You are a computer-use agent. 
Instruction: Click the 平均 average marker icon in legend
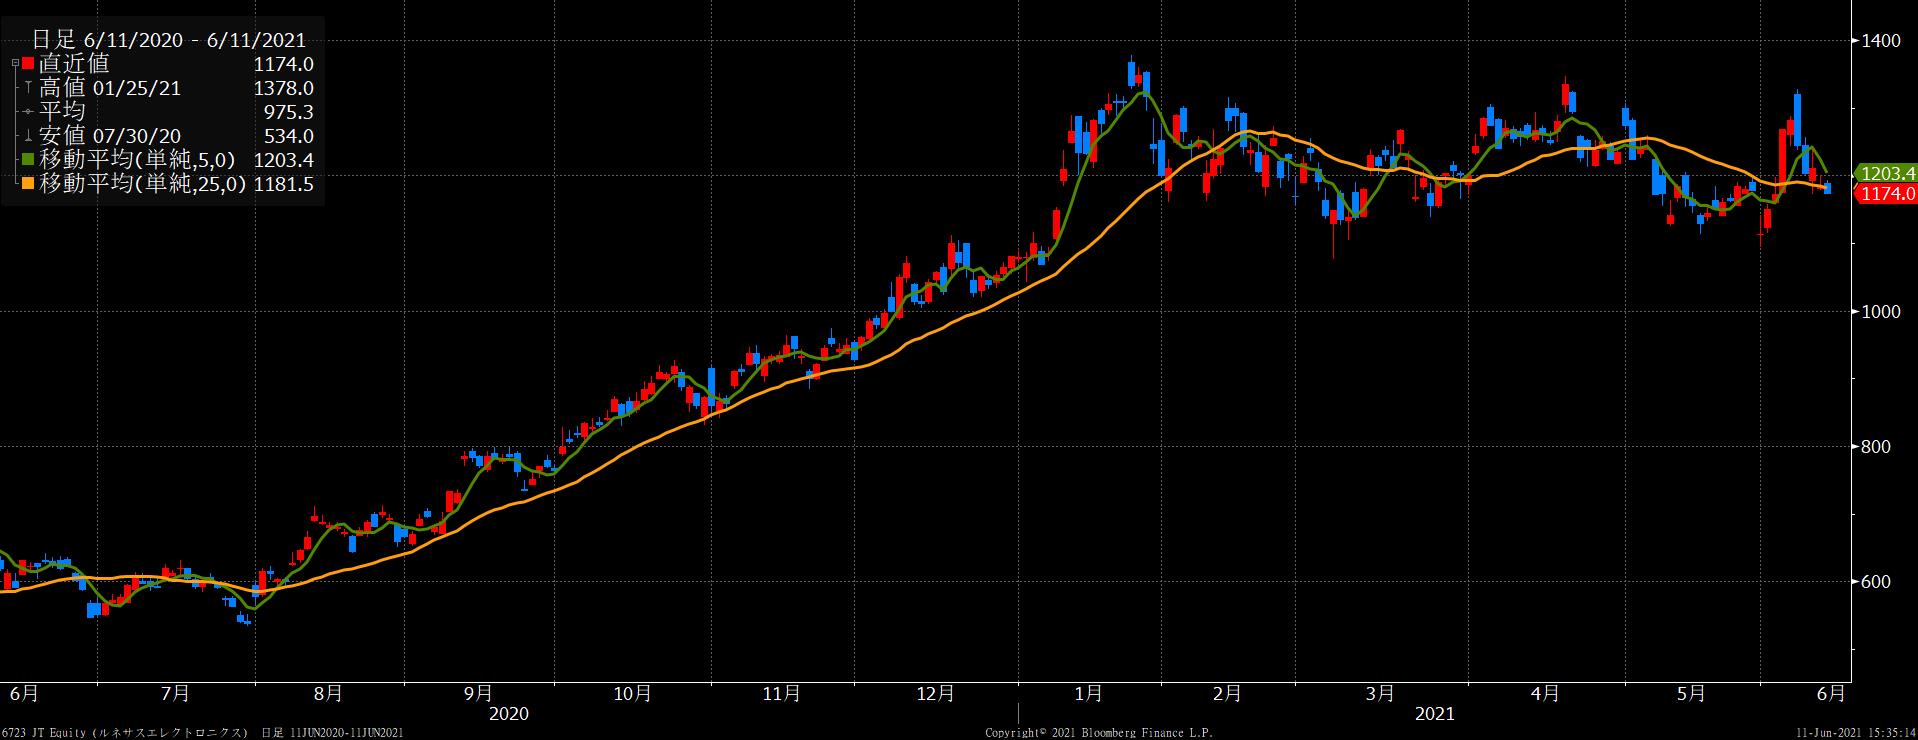pyautogui.click(x=28, y=112)
